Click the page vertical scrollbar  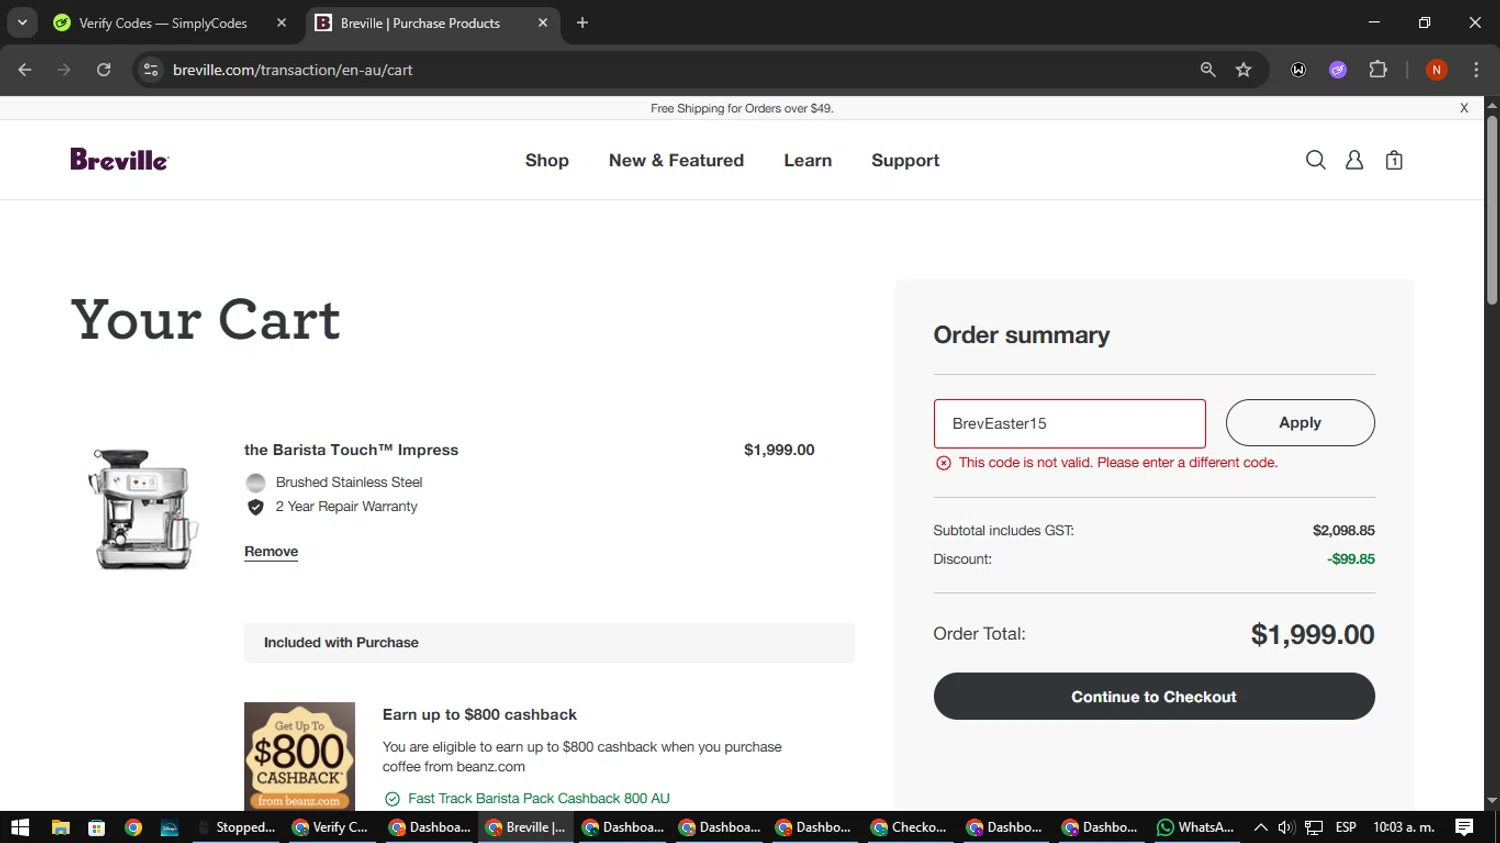click(1491, 210)
